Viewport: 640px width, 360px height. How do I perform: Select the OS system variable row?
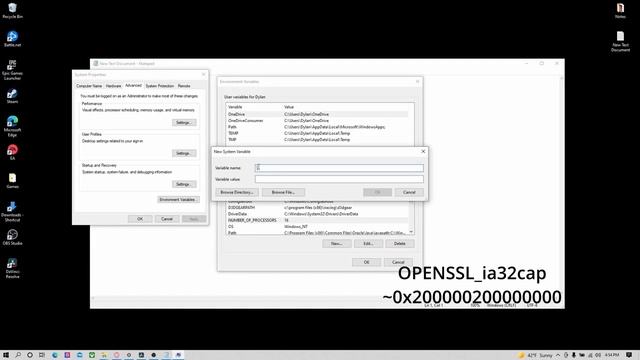(x=317, y=227)
